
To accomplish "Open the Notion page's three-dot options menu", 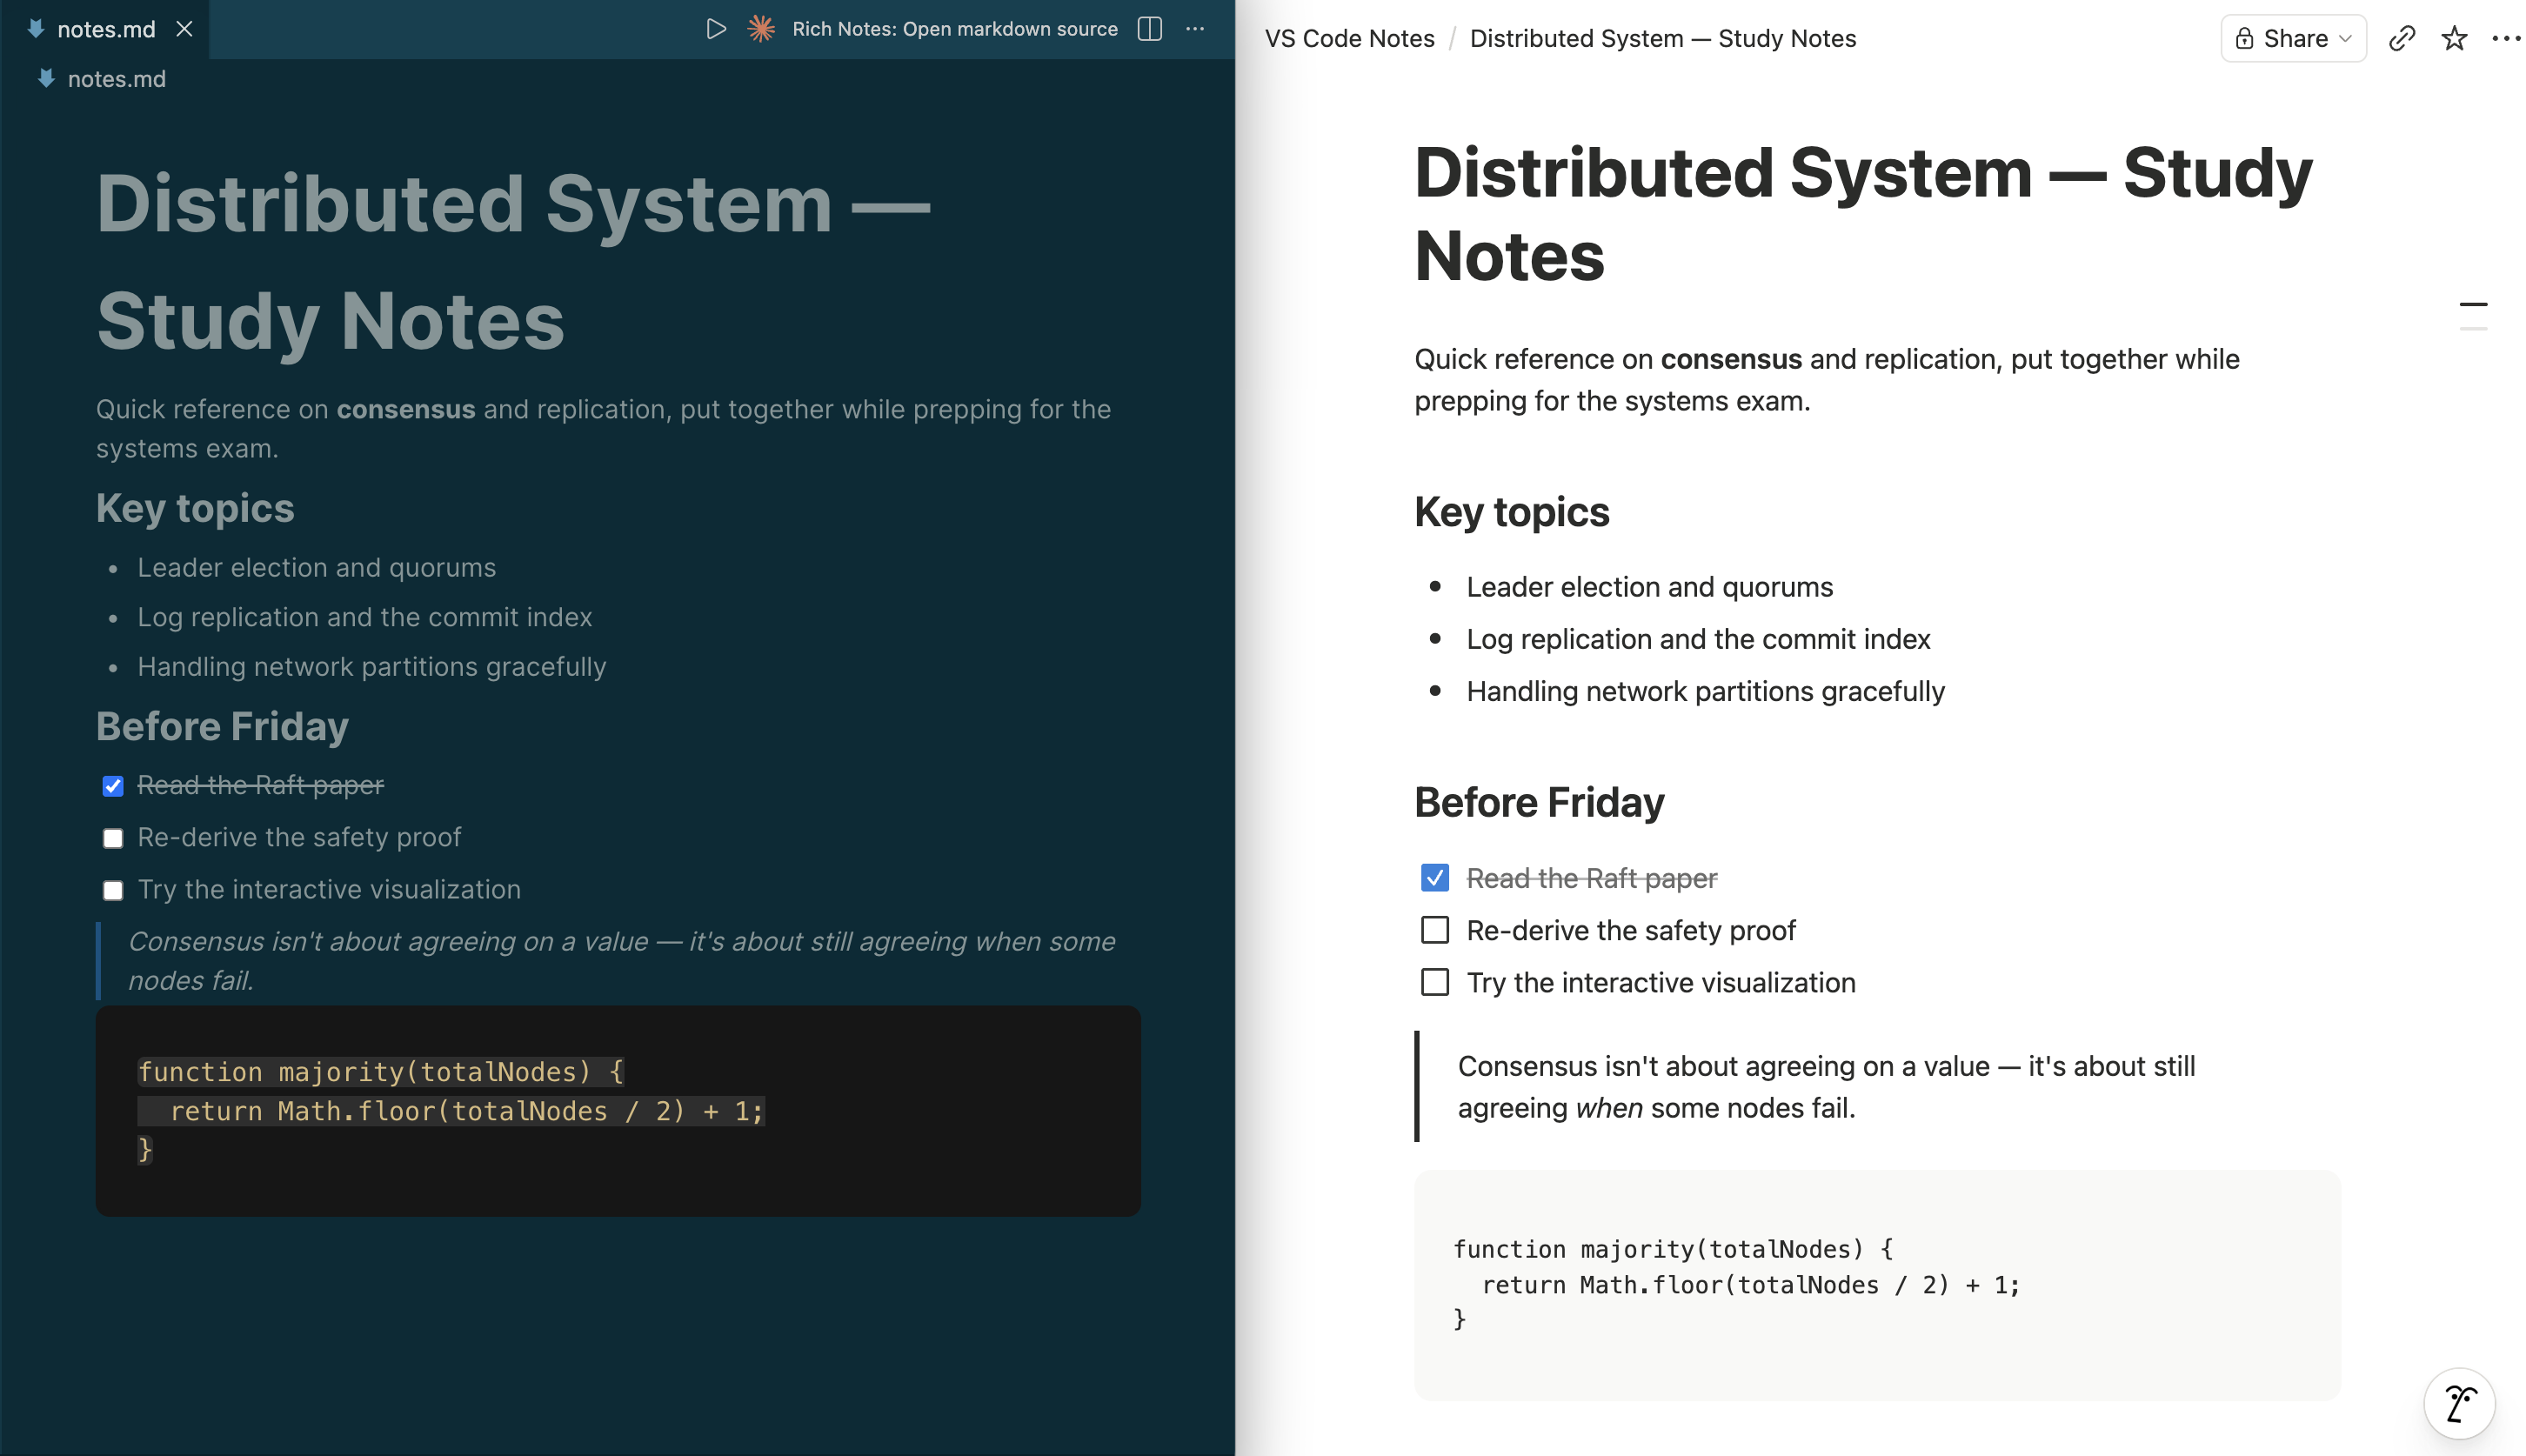I will click(x=2506, y=38).
